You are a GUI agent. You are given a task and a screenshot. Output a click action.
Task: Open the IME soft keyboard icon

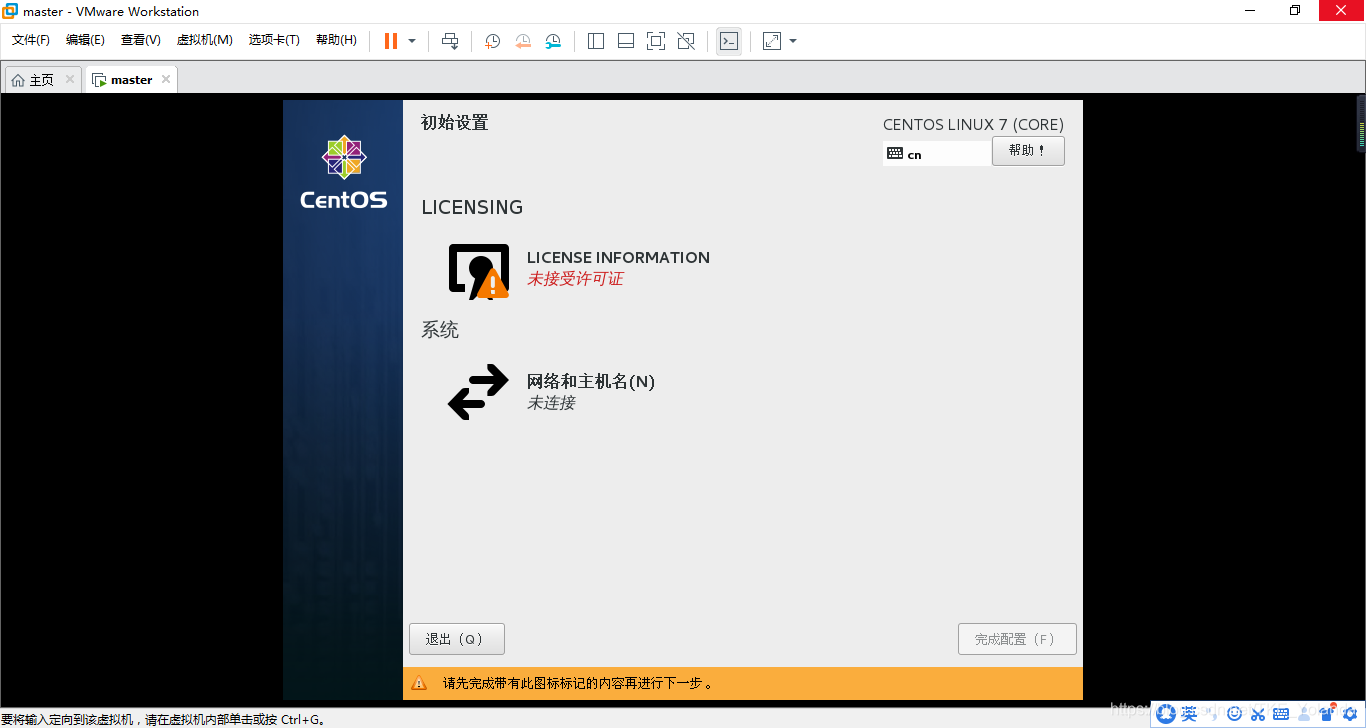pos(1281,714)
